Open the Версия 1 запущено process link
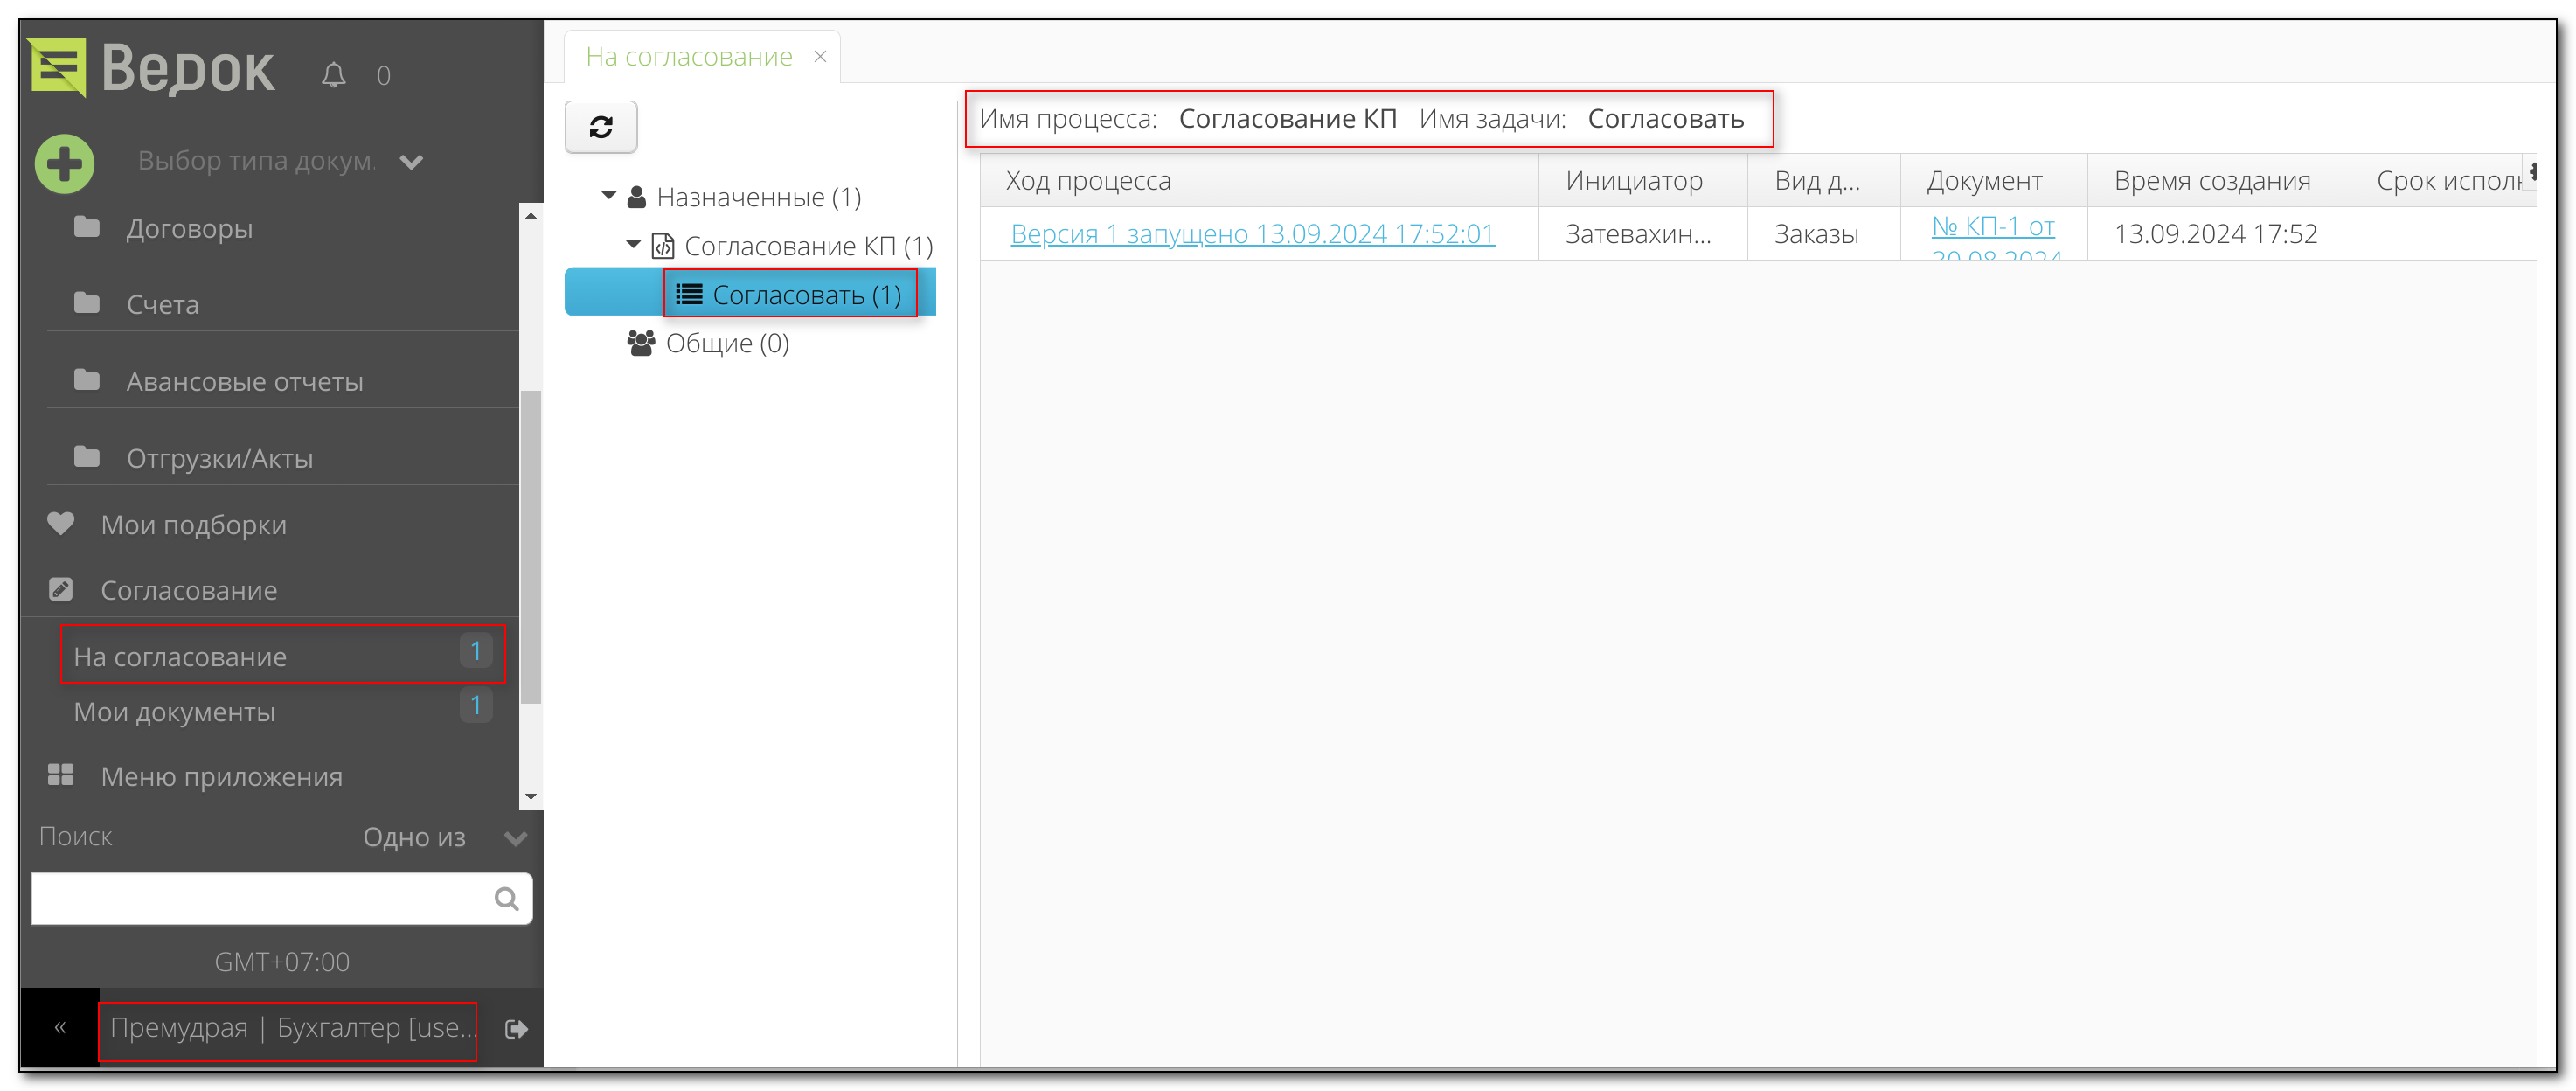The height and width of the screenshot is (1091, 2576). point(1252,233)
